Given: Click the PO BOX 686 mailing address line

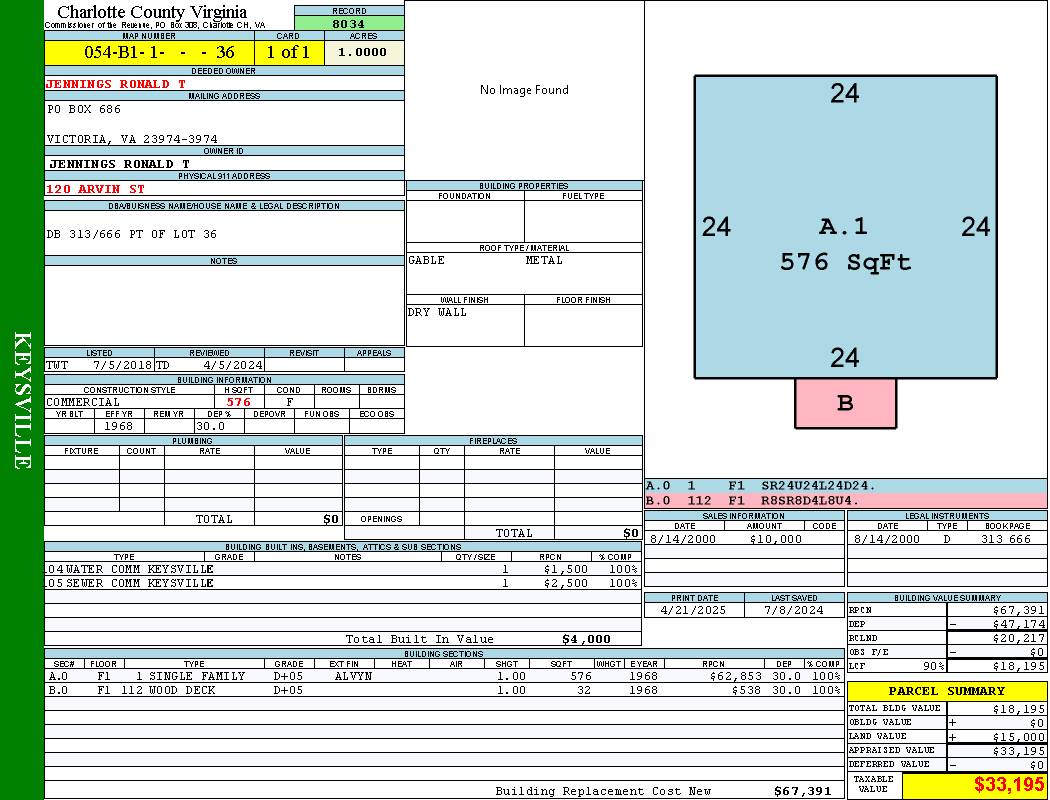Looking at the screenshot, I should (84, 109).
